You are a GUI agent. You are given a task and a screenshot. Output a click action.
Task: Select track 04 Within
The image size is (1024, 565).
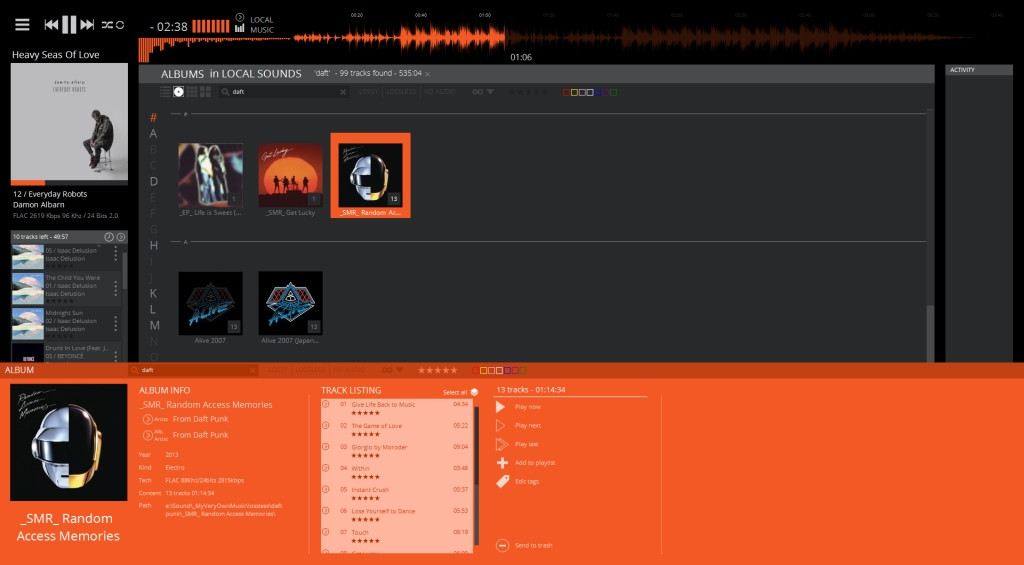[397, 472]
